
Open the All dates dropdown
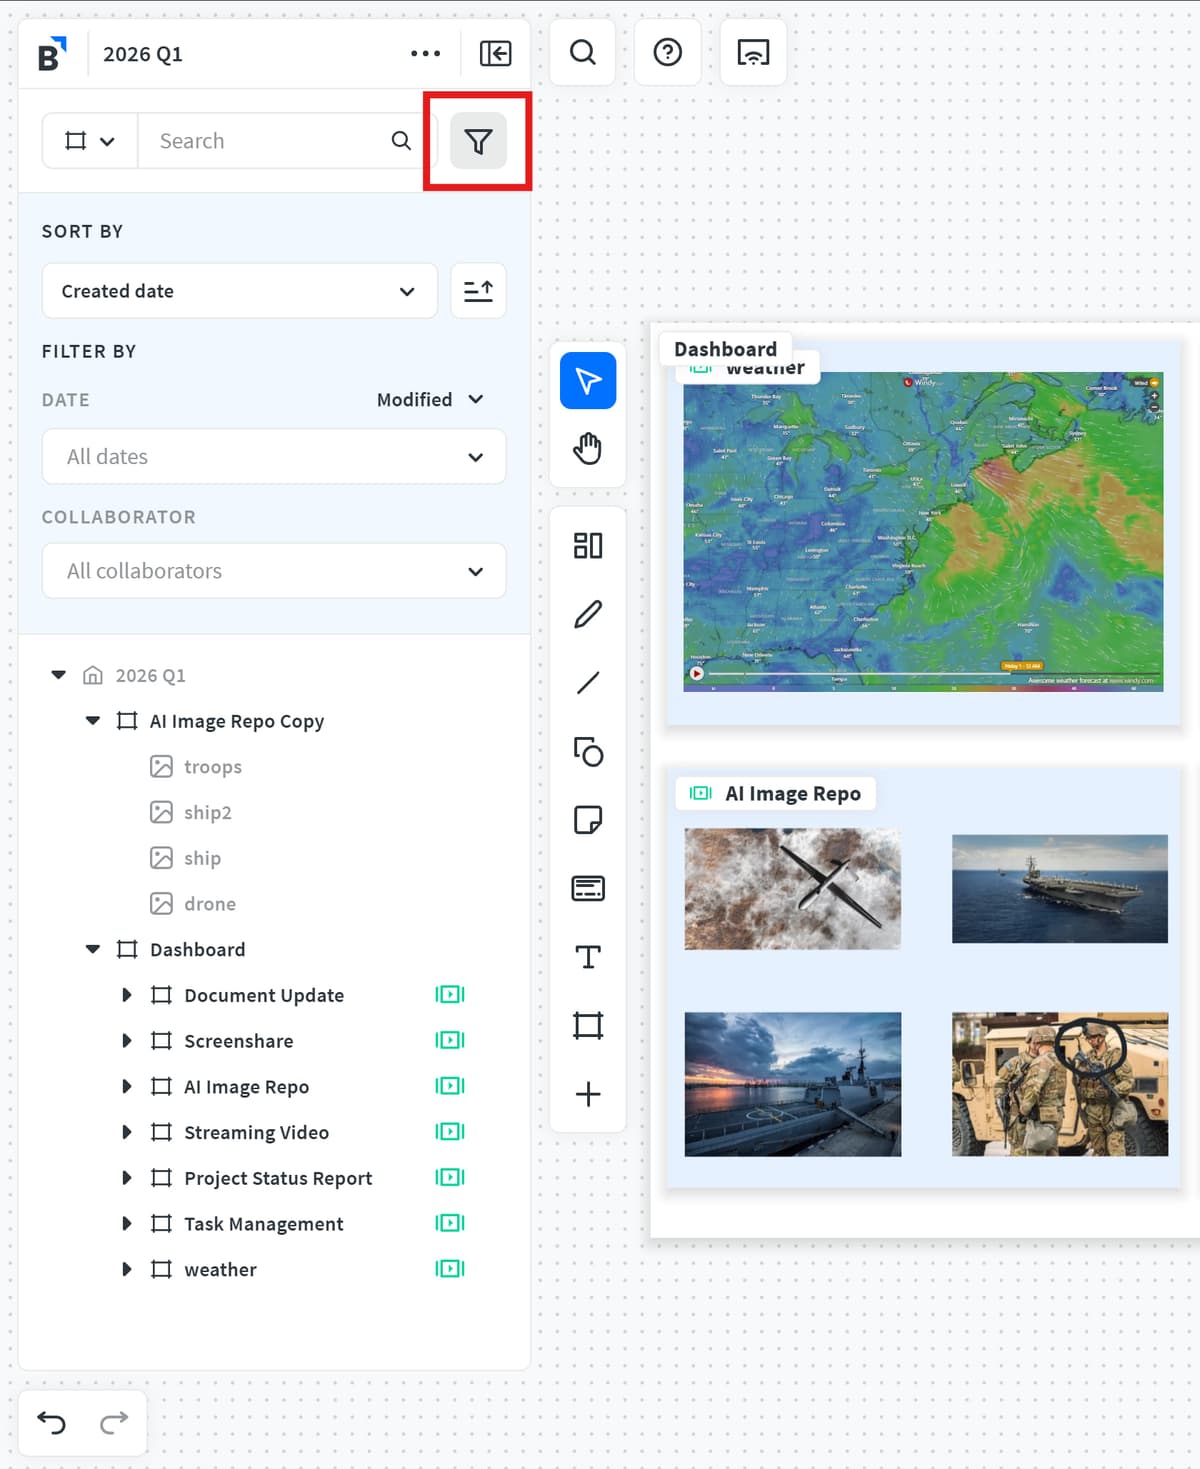point(274,457)
